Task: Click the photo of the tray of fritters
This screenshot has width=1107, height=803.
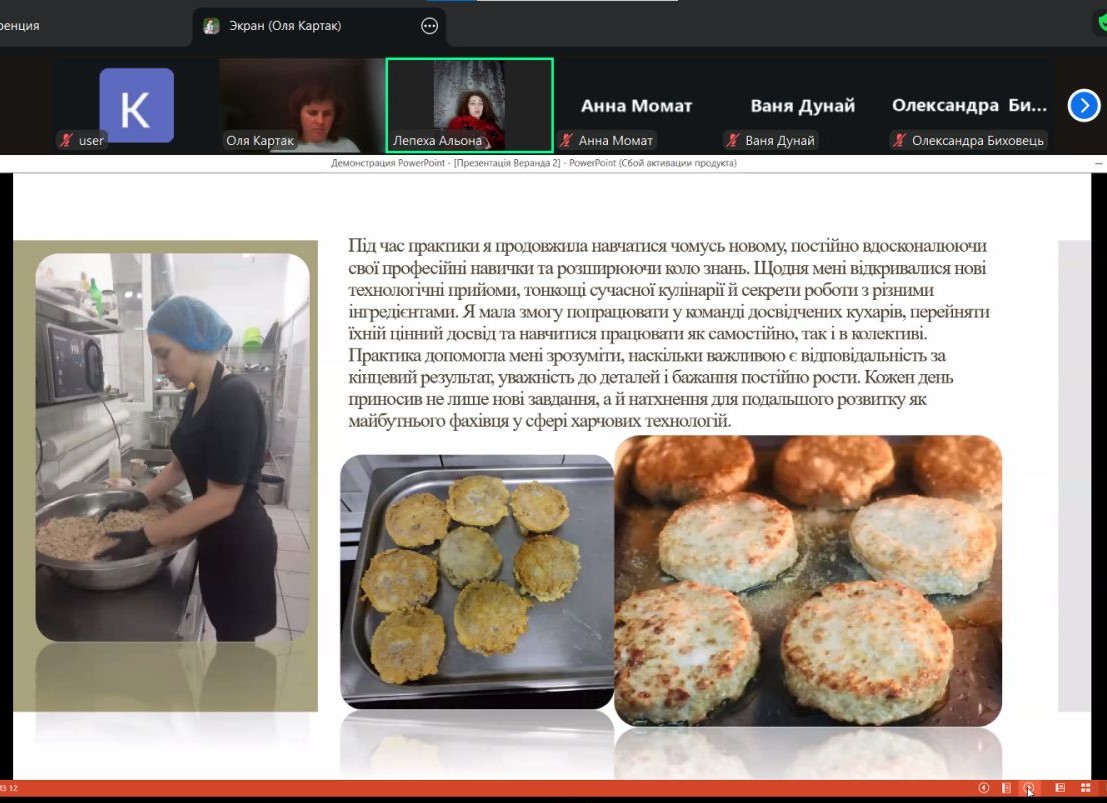Action: point(476,581)
